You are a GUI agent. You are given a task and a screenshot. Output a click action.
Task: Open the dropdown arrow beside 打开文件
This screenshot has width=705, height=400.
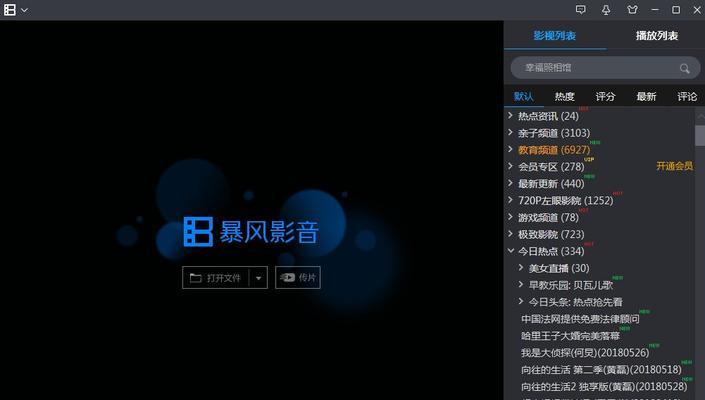[x=259, y=278]
